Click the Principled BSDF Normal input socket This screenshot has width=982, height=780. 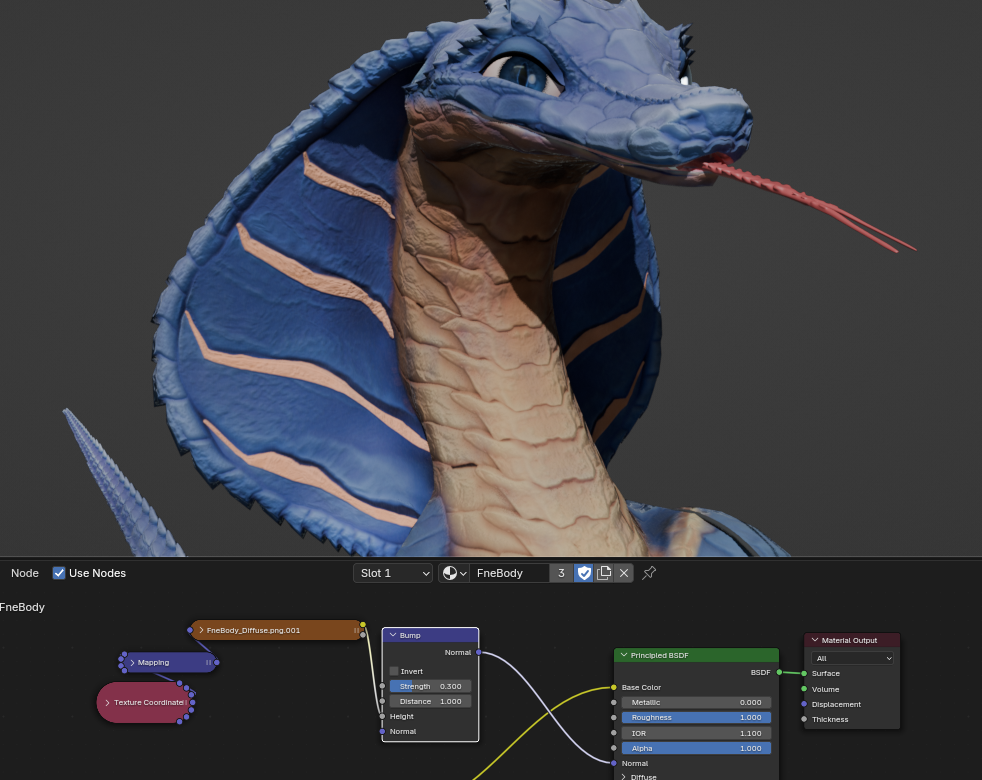(614, 763)
